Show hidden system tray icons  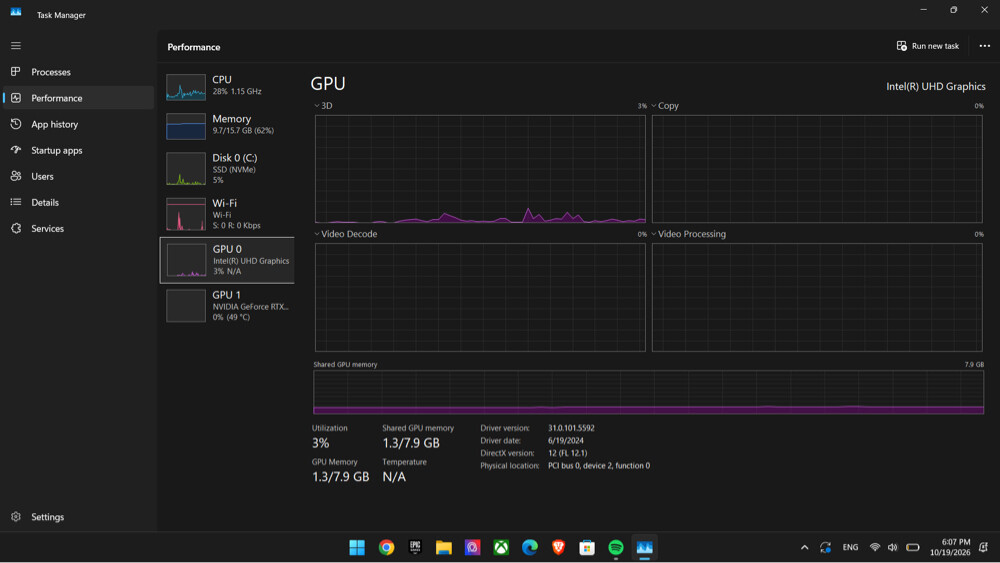(x=805, y=548)
